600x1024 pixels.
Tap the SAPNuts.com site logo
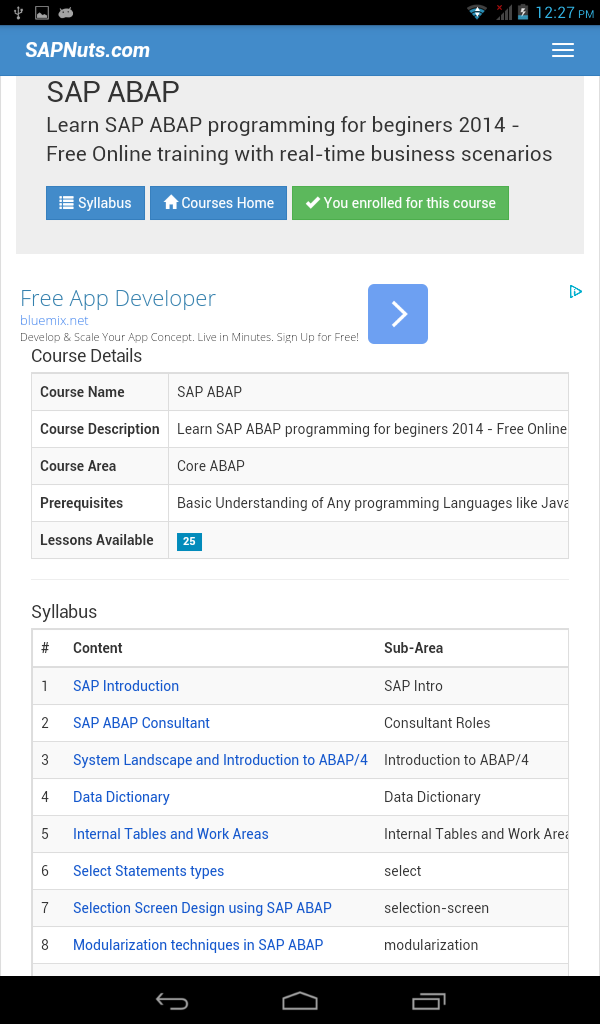[87, 50]
